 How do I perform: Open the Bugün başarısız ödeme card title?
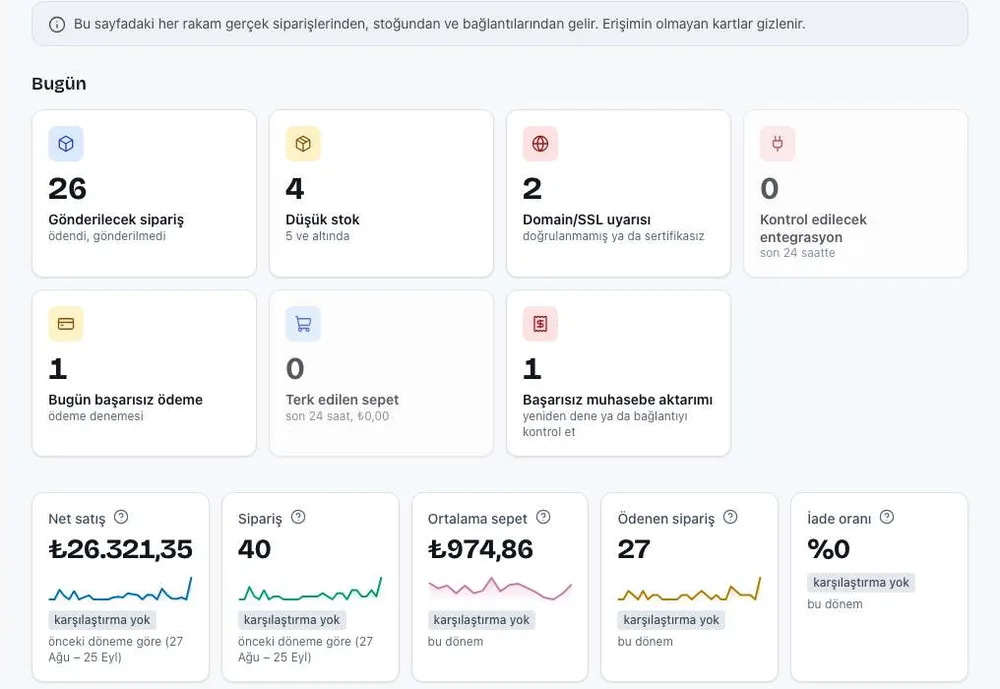126,400
